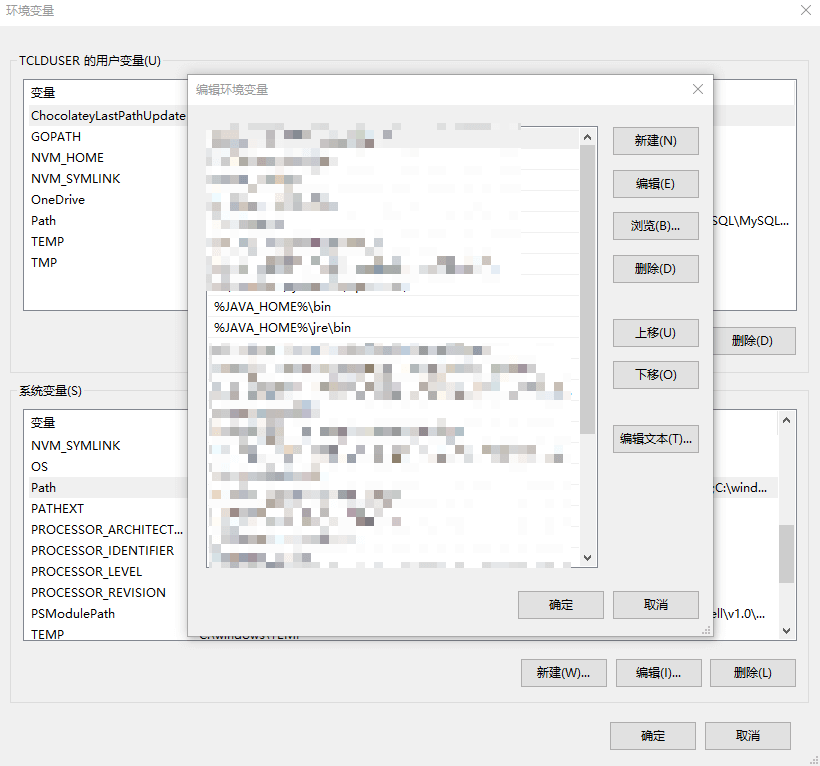820x766 pixels.
Task: Move entry down with 下移(O)
Action: tap(655, 375)
